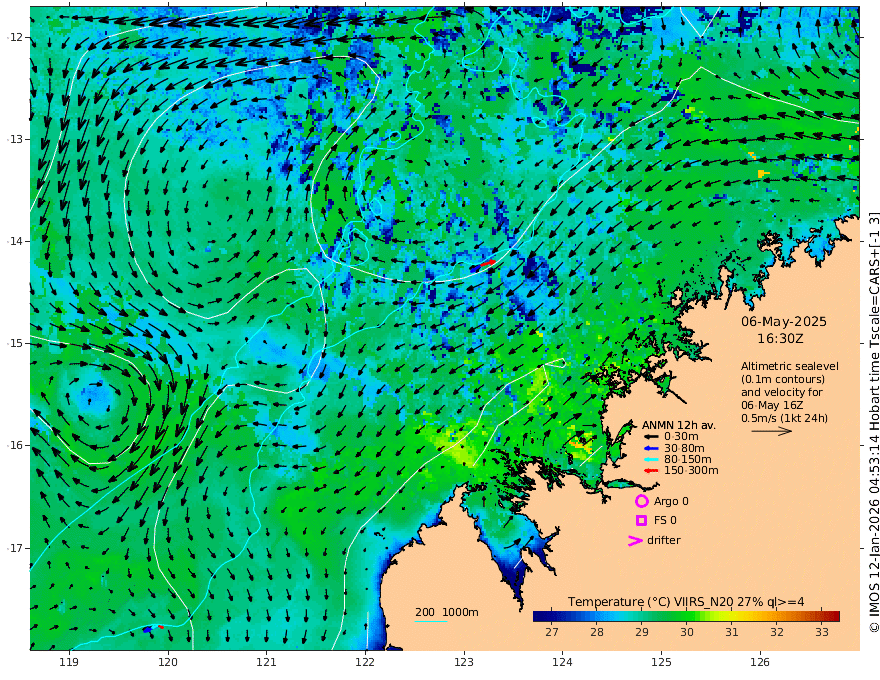Click the 32 colorbar tick label
This screenshot has width=880, height=680.
point(776,632)
